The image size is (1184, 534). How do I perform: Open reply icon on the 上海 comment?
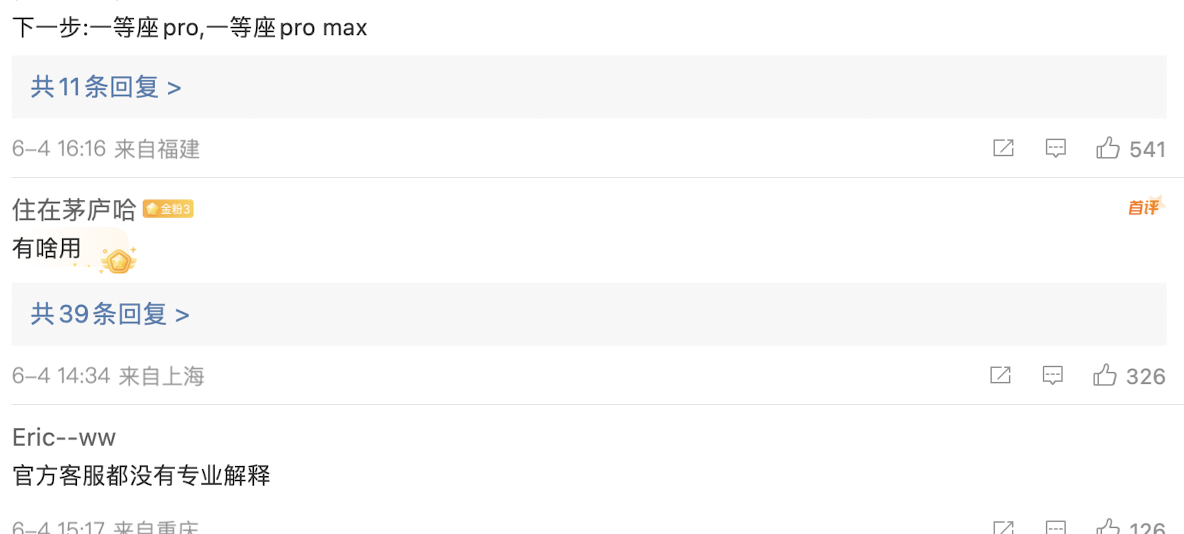click(1053, 375)
